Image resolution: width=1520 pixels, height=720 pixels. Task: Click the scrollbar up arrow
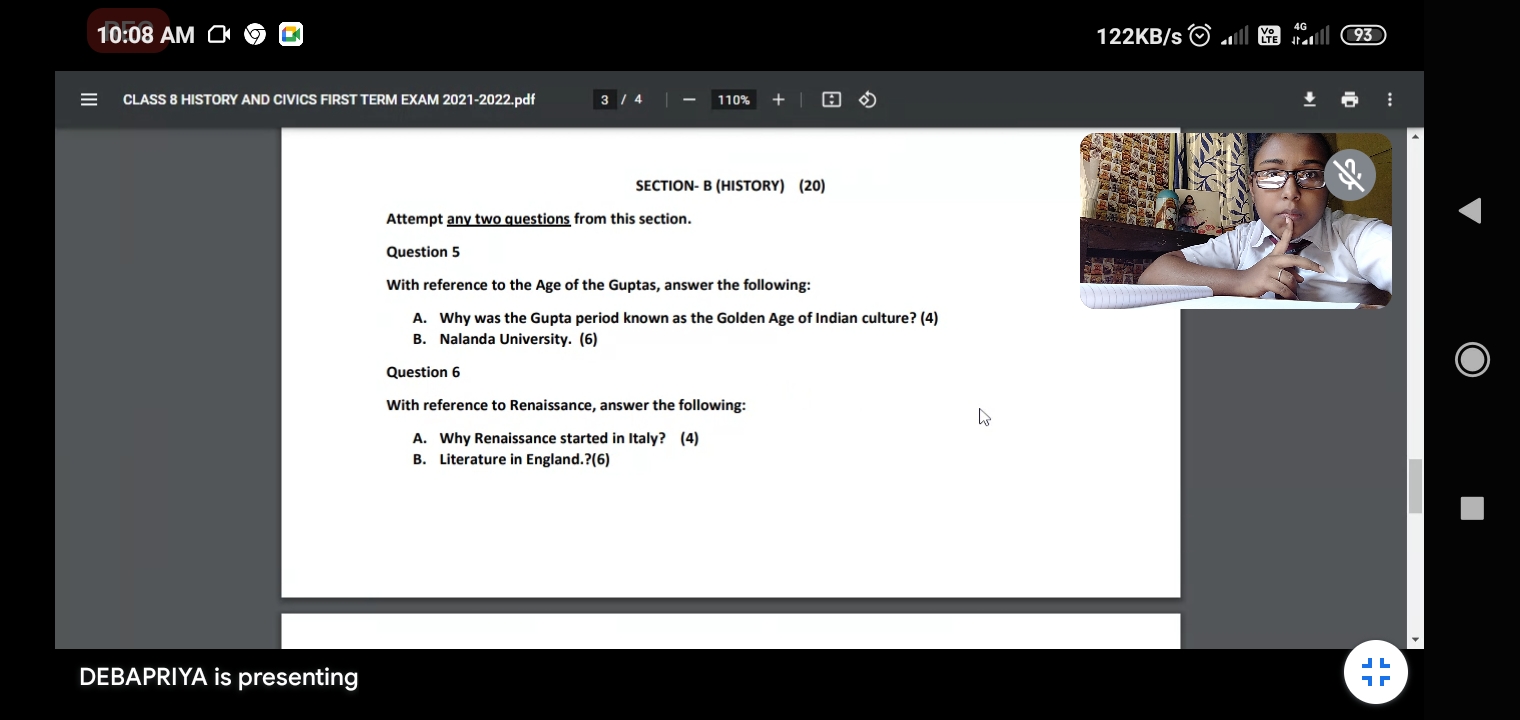coord(1415,136)
